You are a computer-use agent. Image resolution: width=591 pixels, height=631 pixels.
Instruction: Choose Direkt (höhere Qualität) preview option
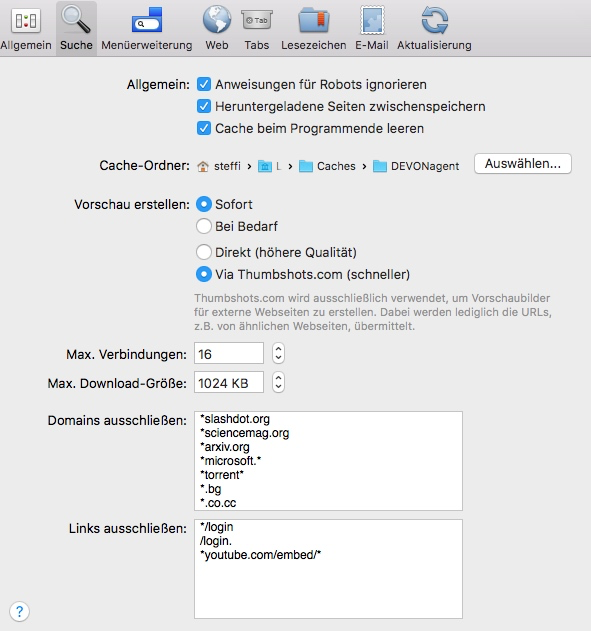click(x=204, y=252)
